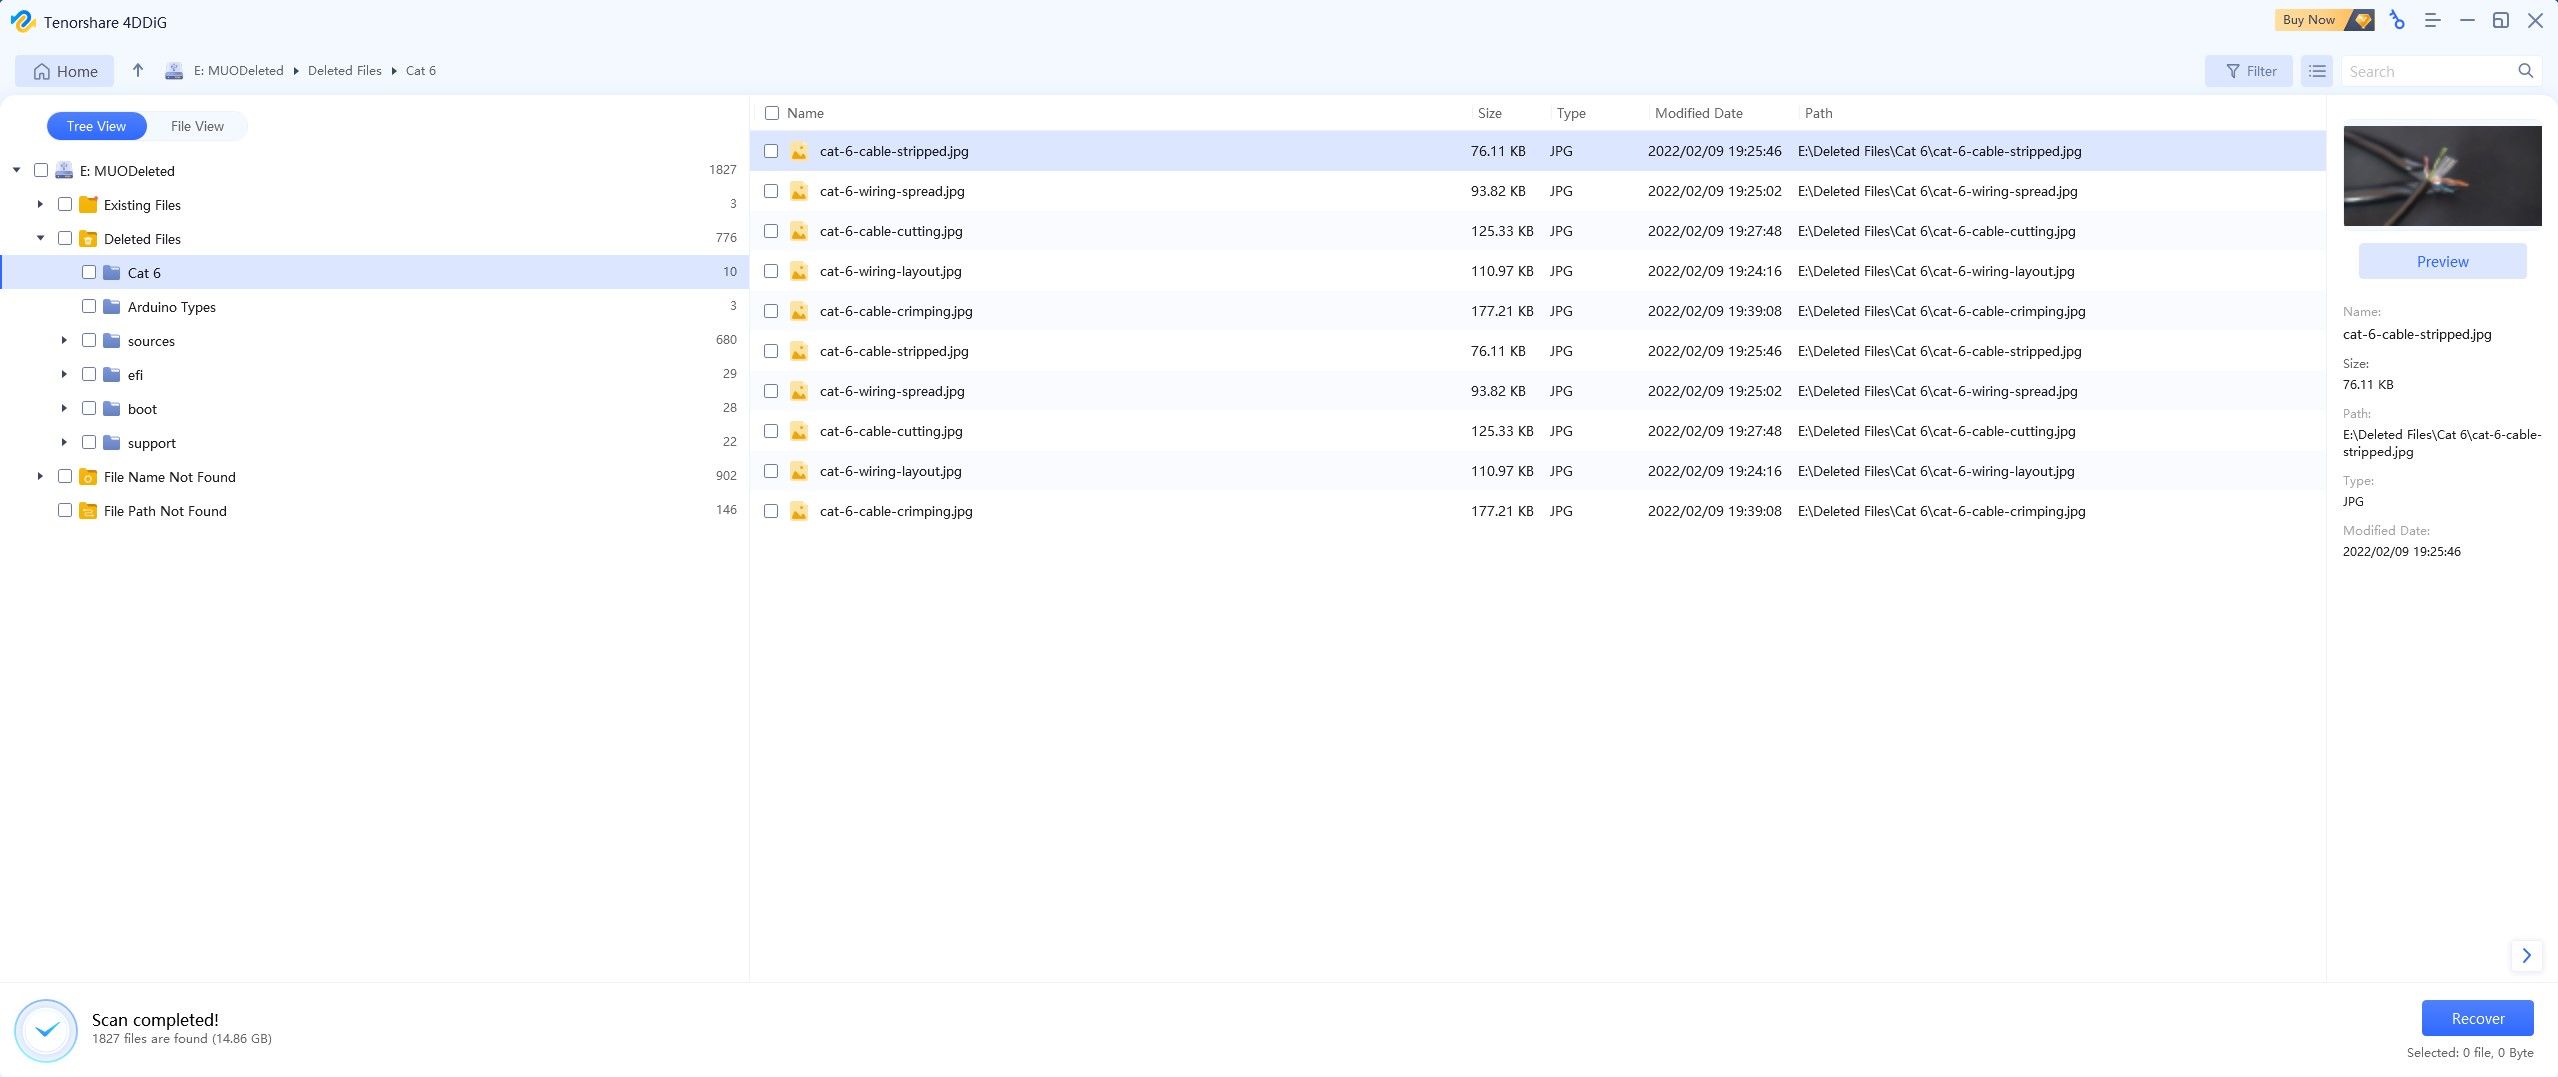2558x1077 pixels.
Task: Click the Arduino Types folder icon
Action: click(x=112, y=307)
